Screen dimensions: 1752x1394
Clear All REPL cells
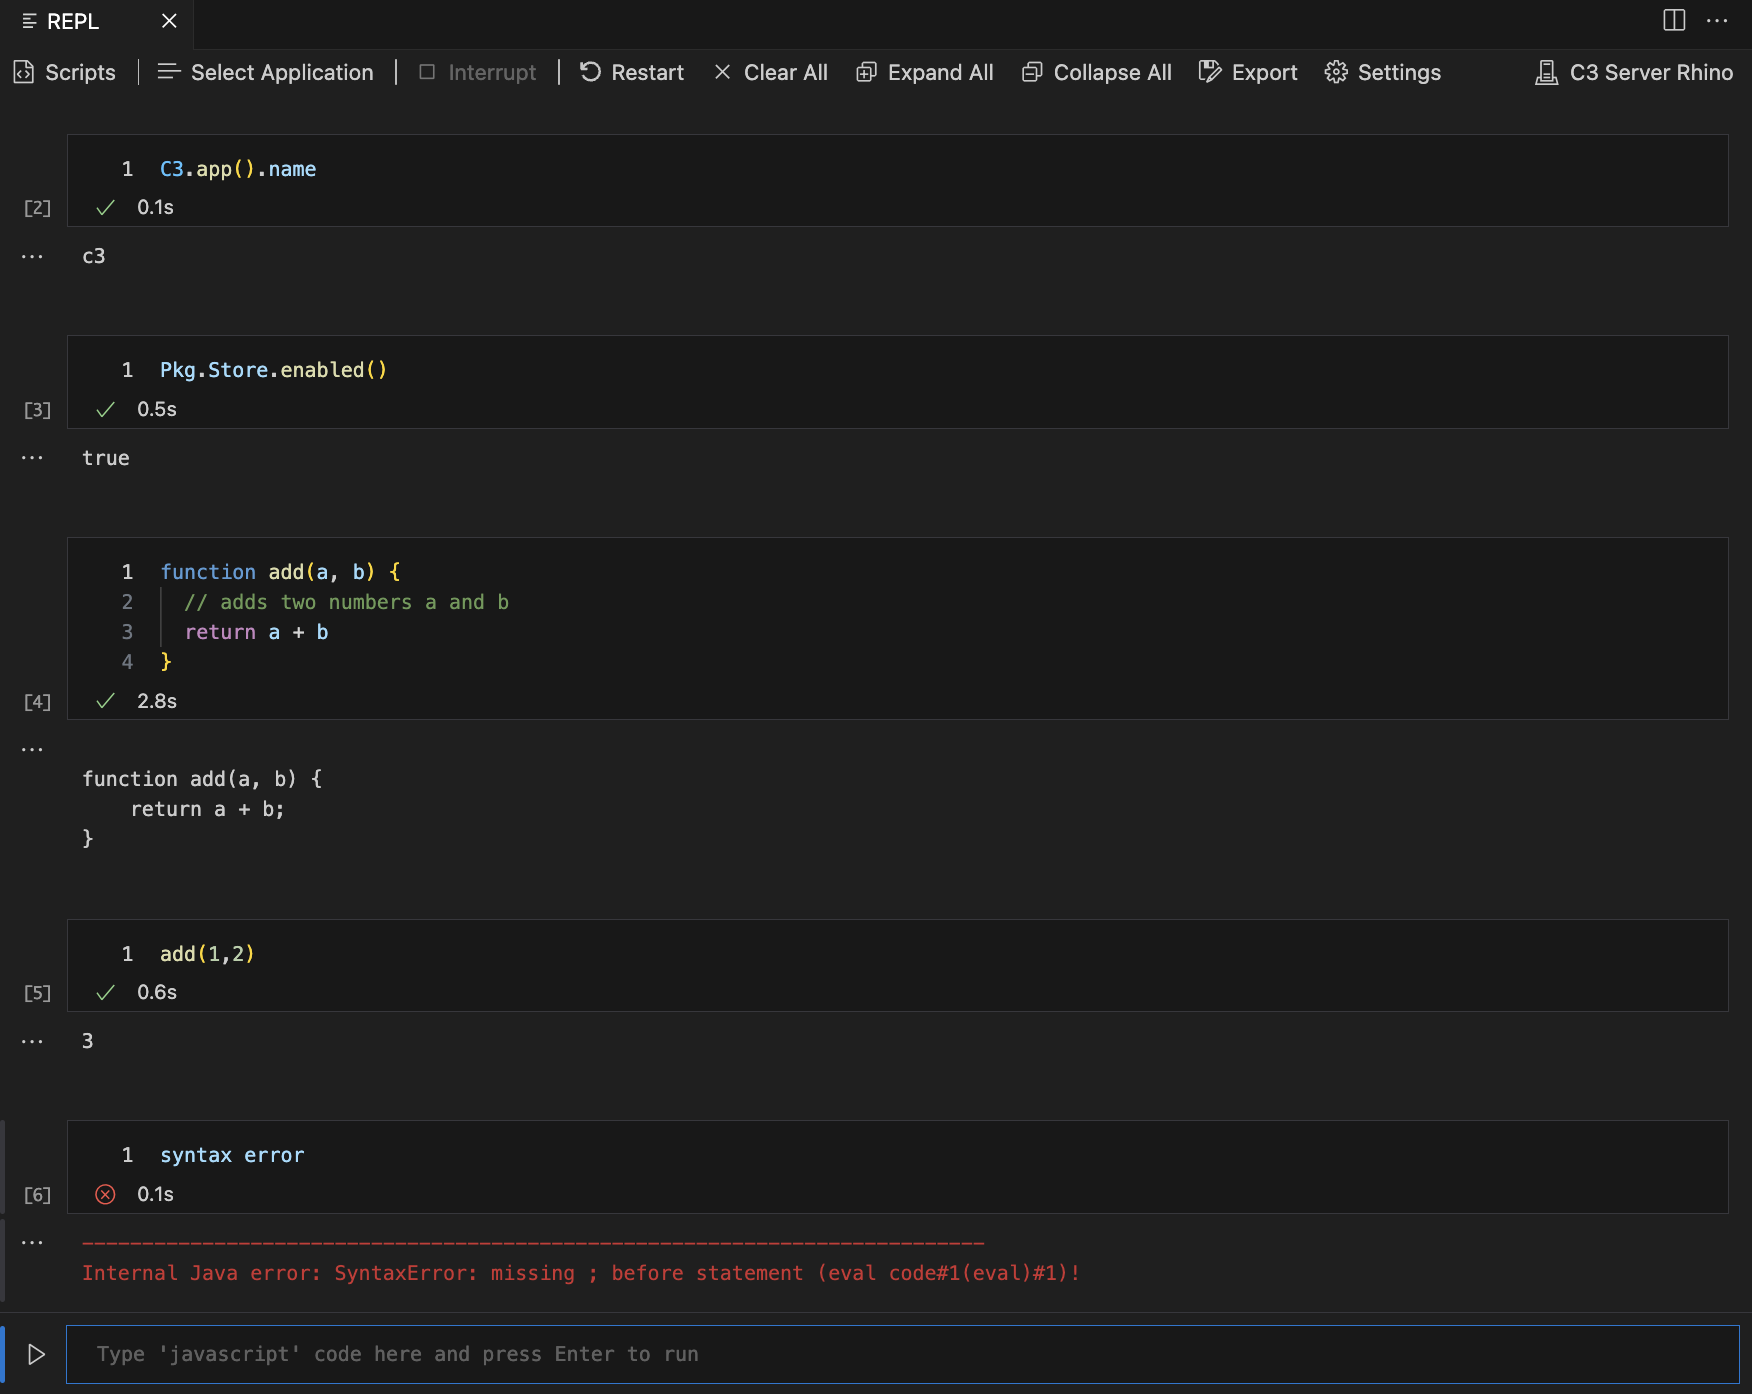tap(769, 72)
